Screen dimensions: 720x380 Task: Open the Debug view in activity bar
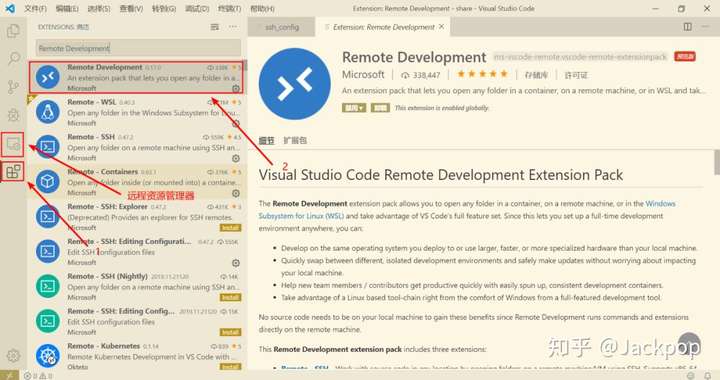[13, 115]
